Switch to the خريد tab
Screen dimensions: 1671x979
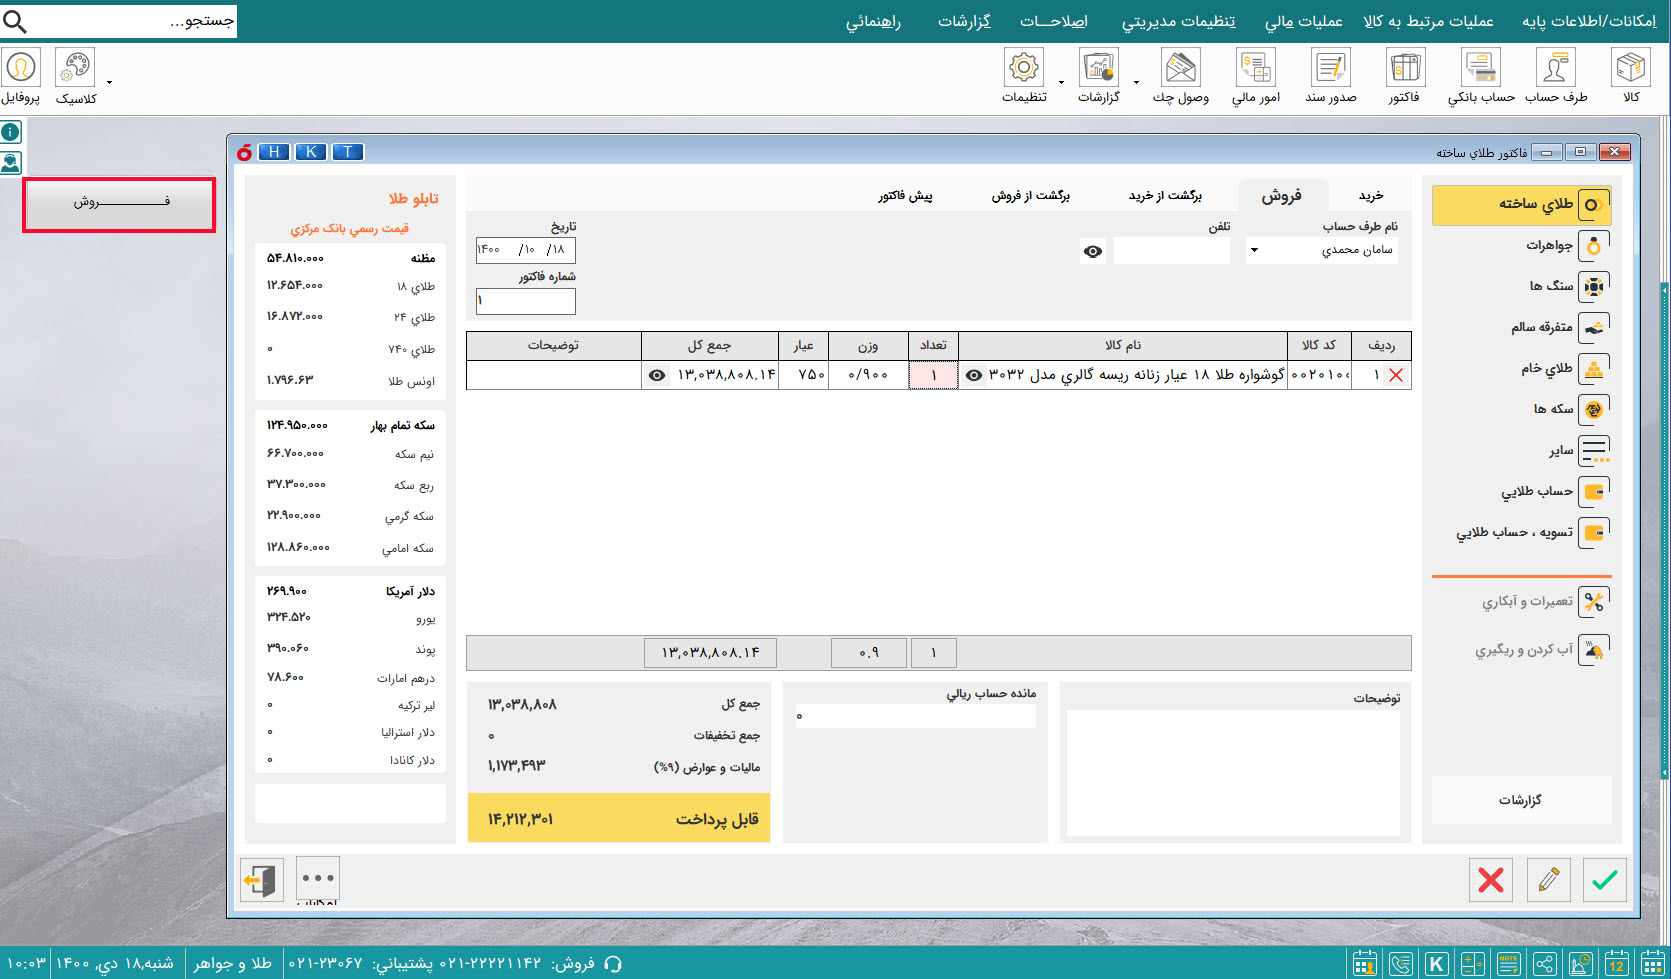coord(1371,196)
